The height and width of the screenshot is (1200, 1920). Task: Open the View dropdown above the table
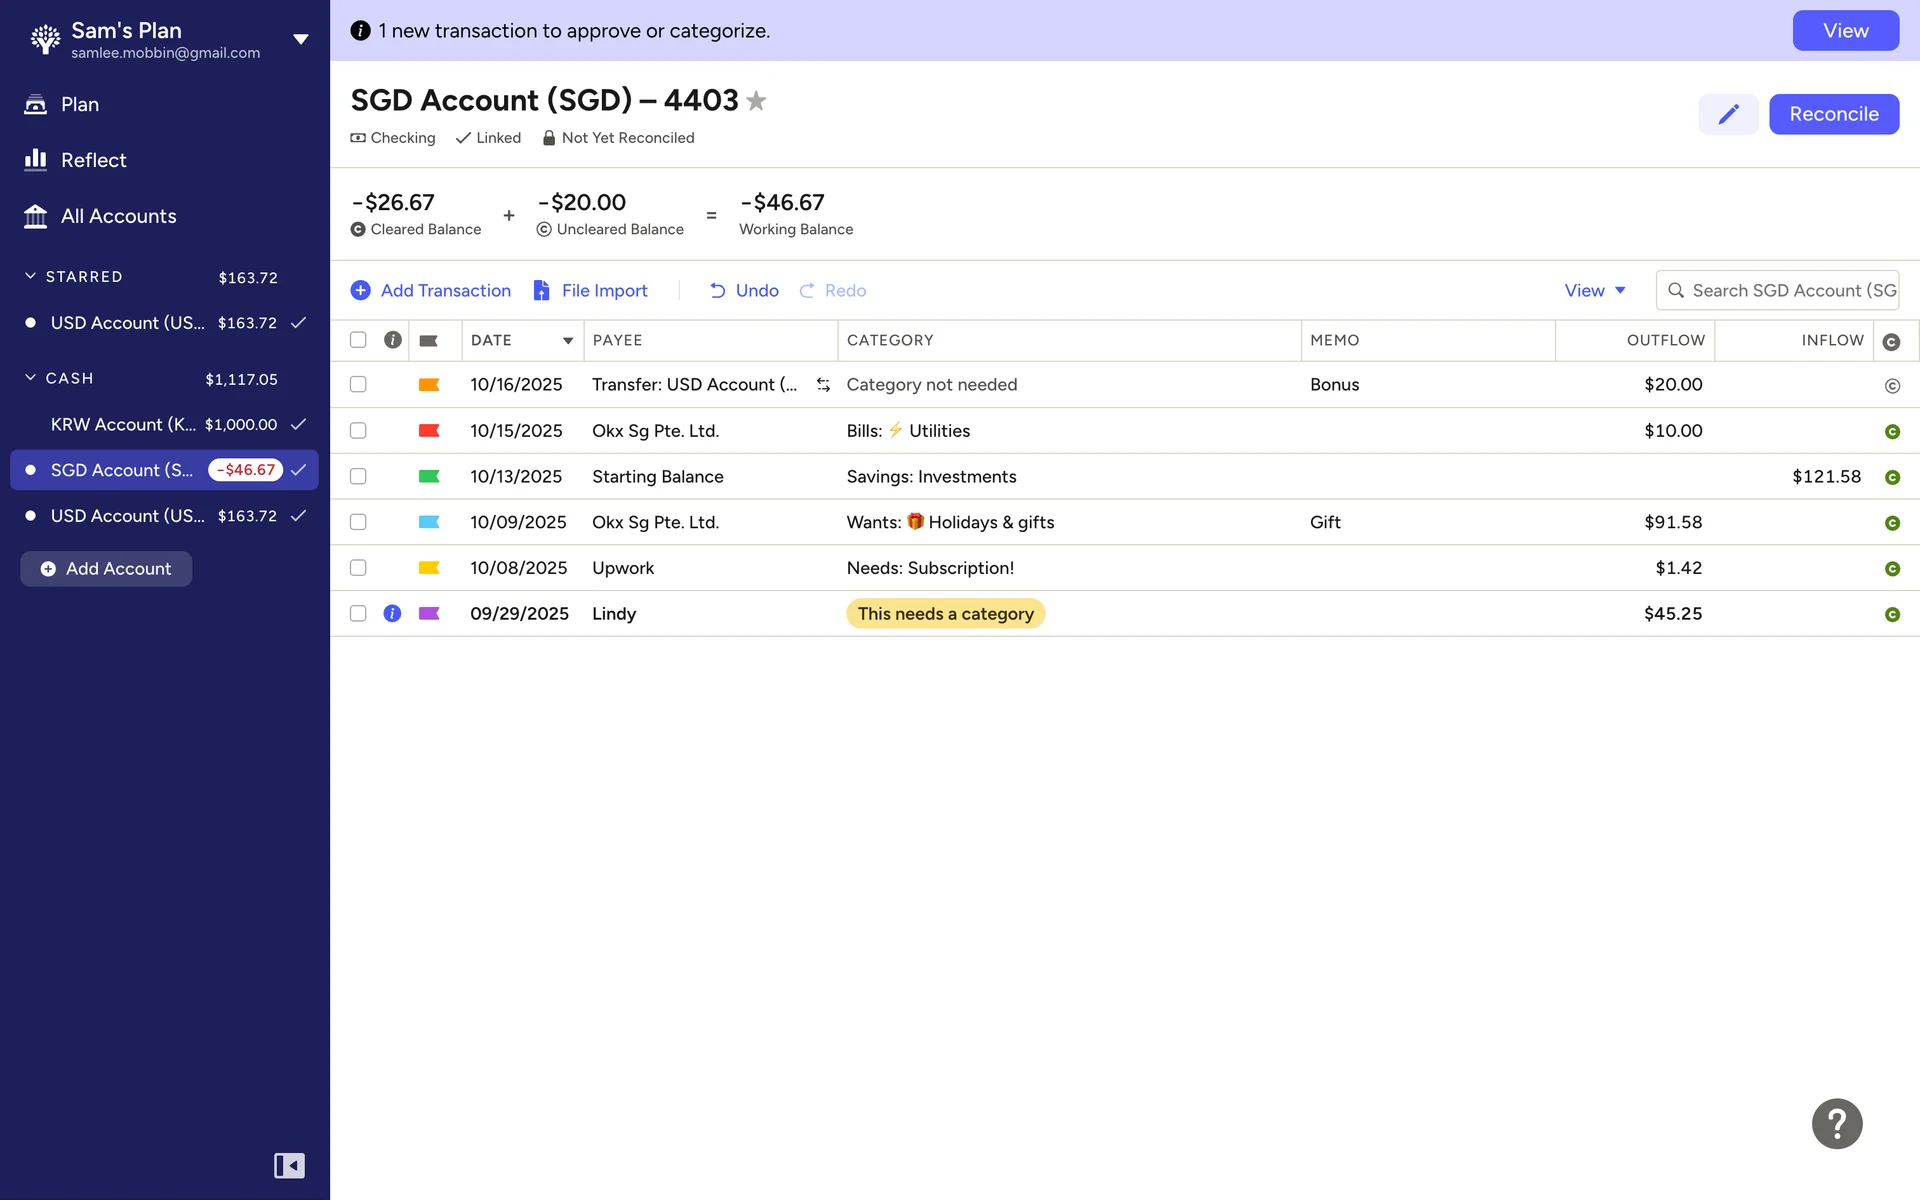tap(1594, 290)
